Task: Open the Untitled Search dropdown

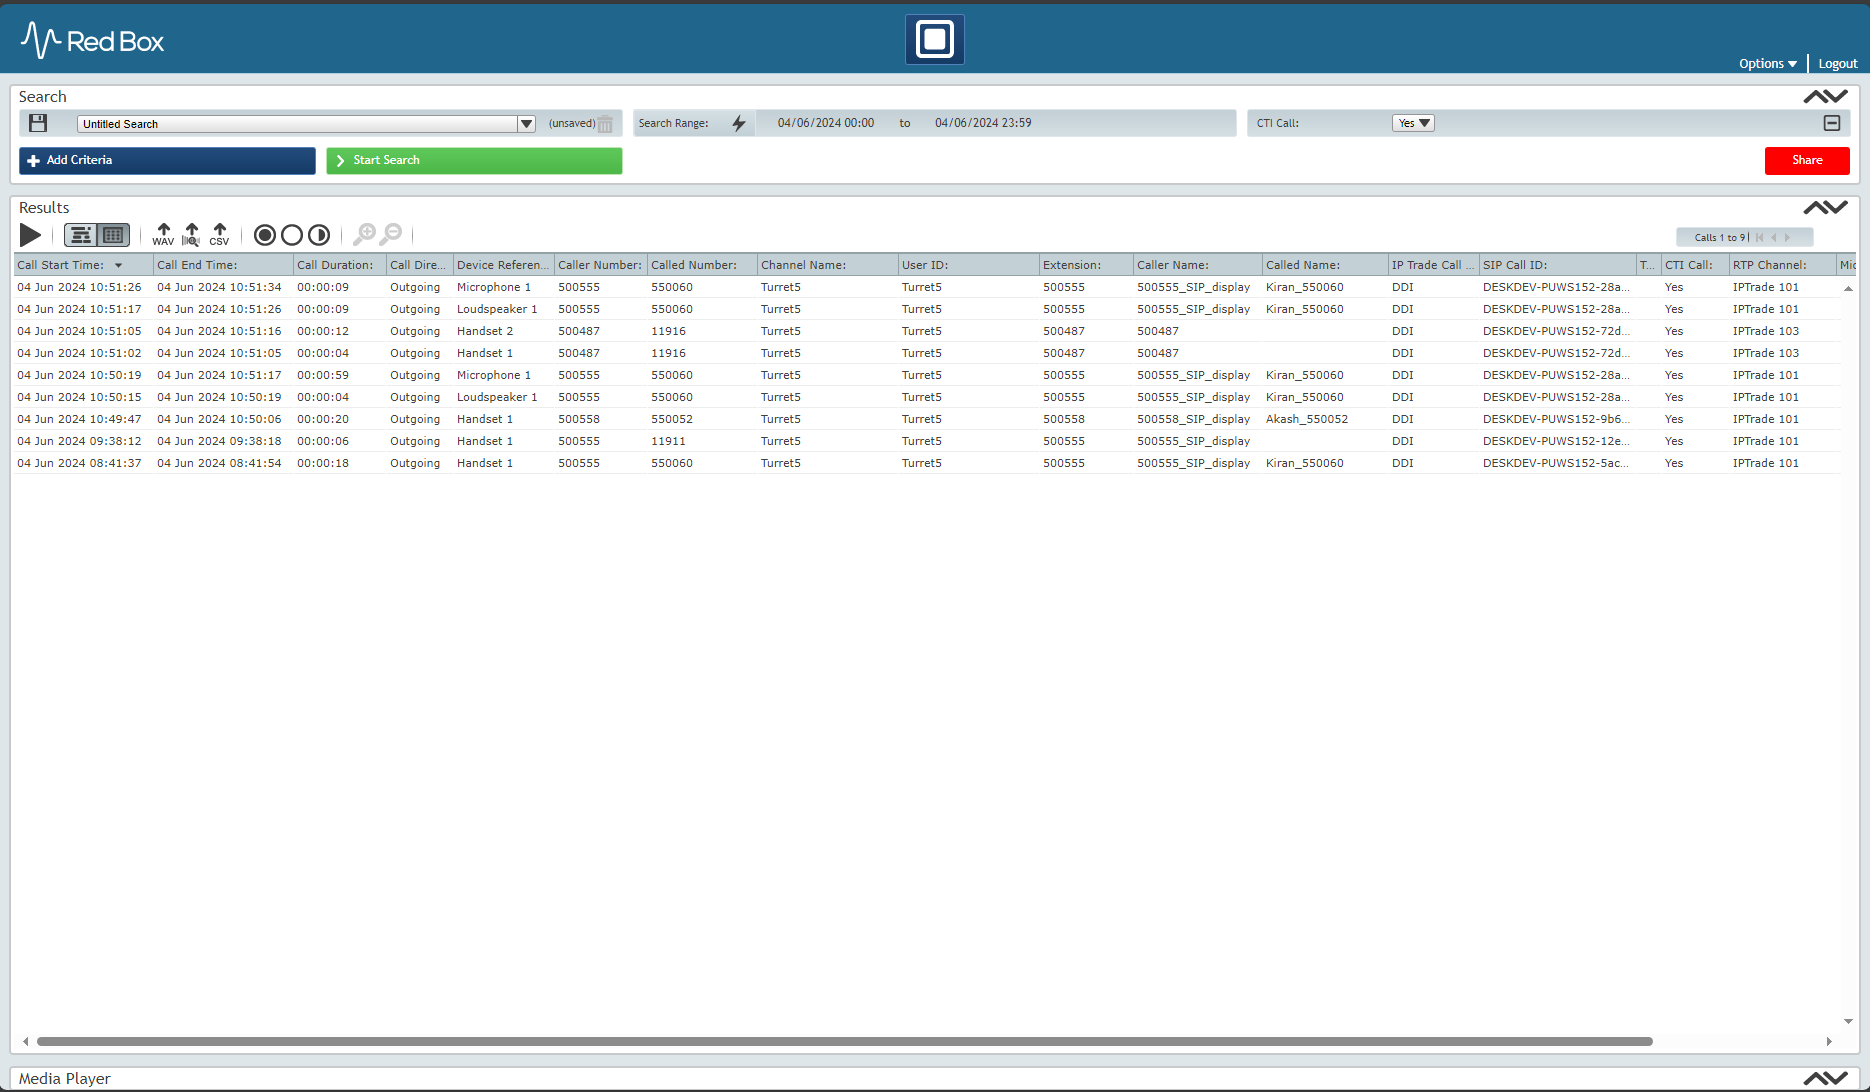Action: (526, 124)
